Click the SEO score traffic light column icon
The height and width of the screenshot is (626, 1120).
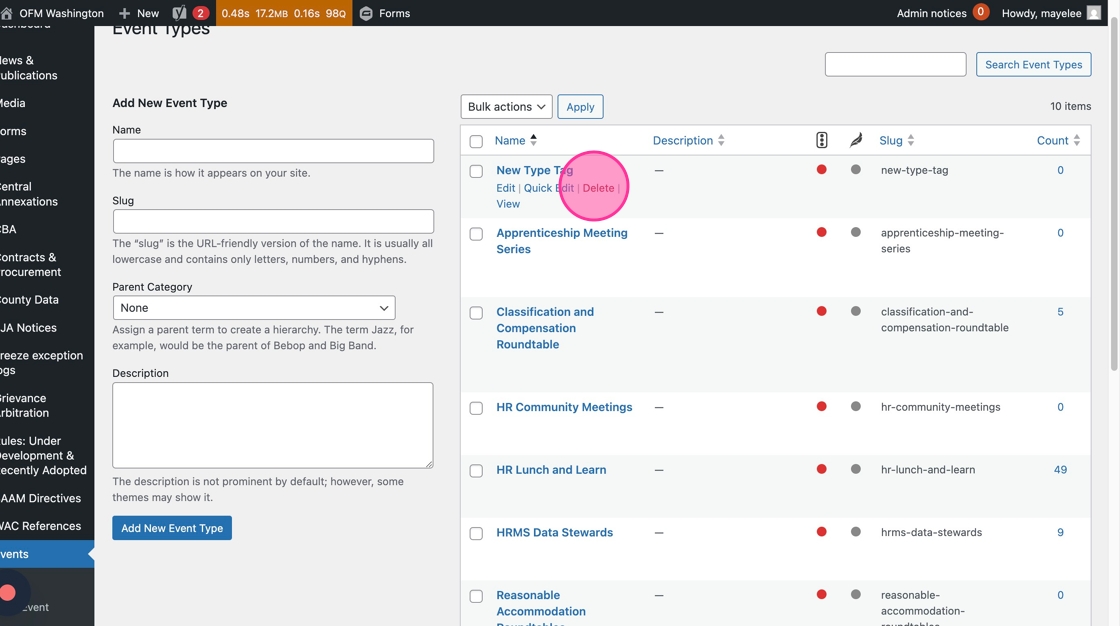821,141
